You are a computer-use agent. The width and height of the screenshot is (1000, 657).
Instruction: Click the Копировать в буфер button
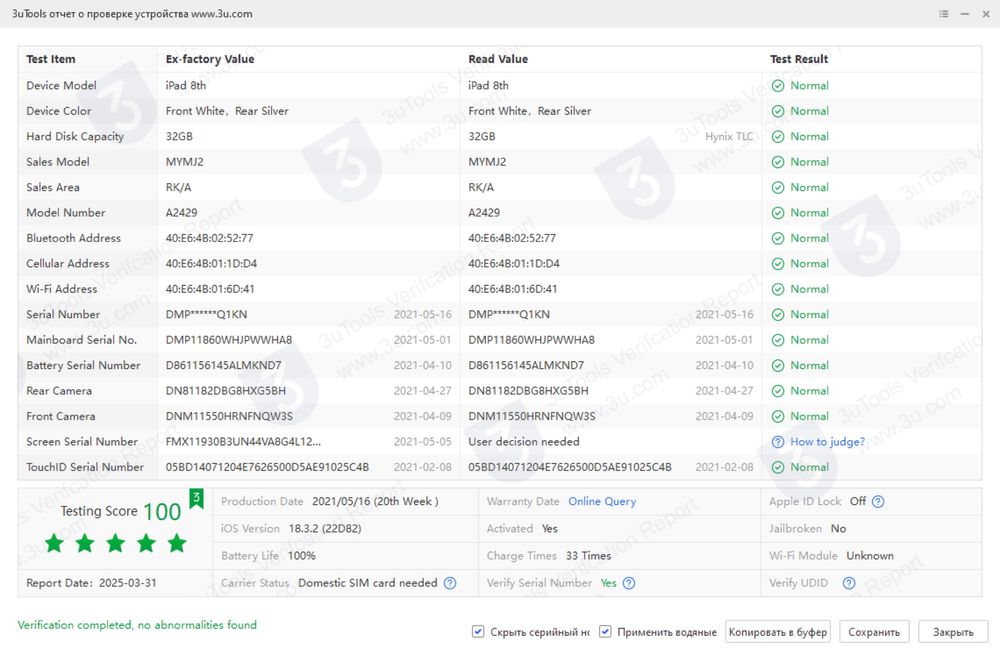tap(777, 632)
